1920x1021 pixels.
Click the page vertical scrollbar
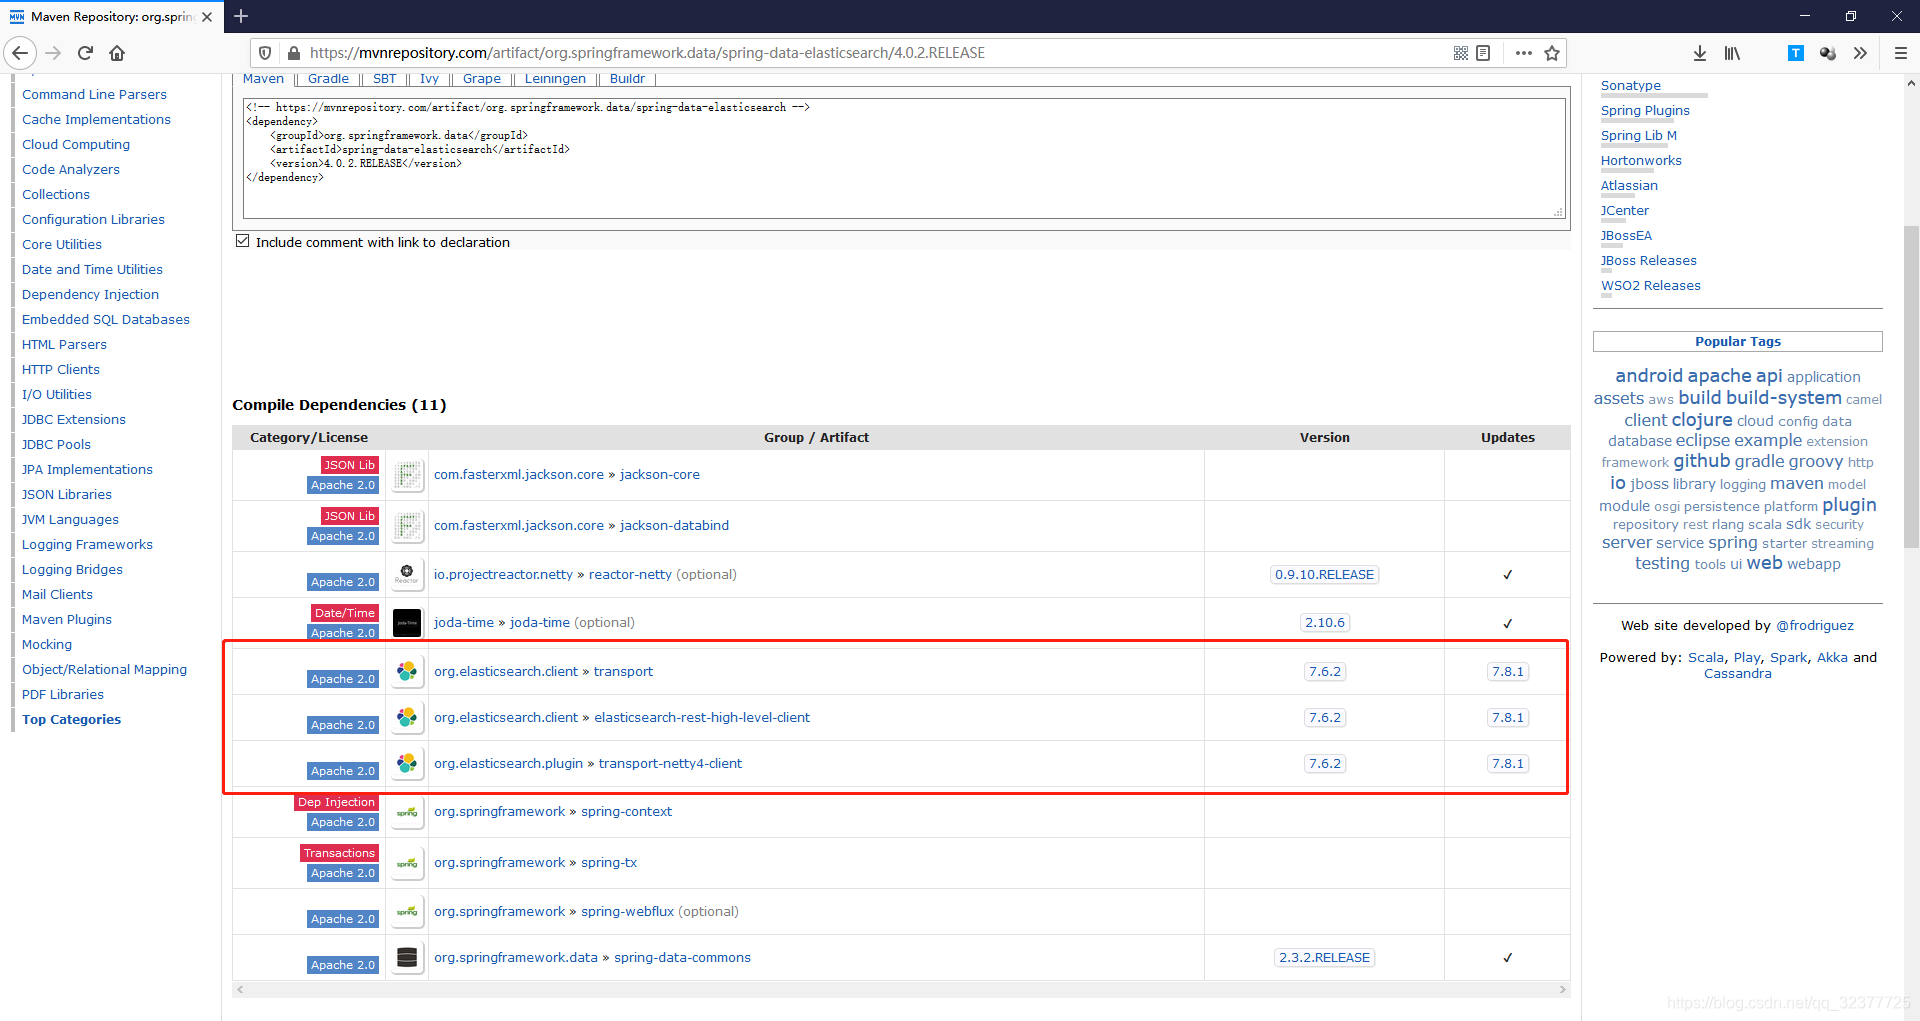[x=1911, y=387]
